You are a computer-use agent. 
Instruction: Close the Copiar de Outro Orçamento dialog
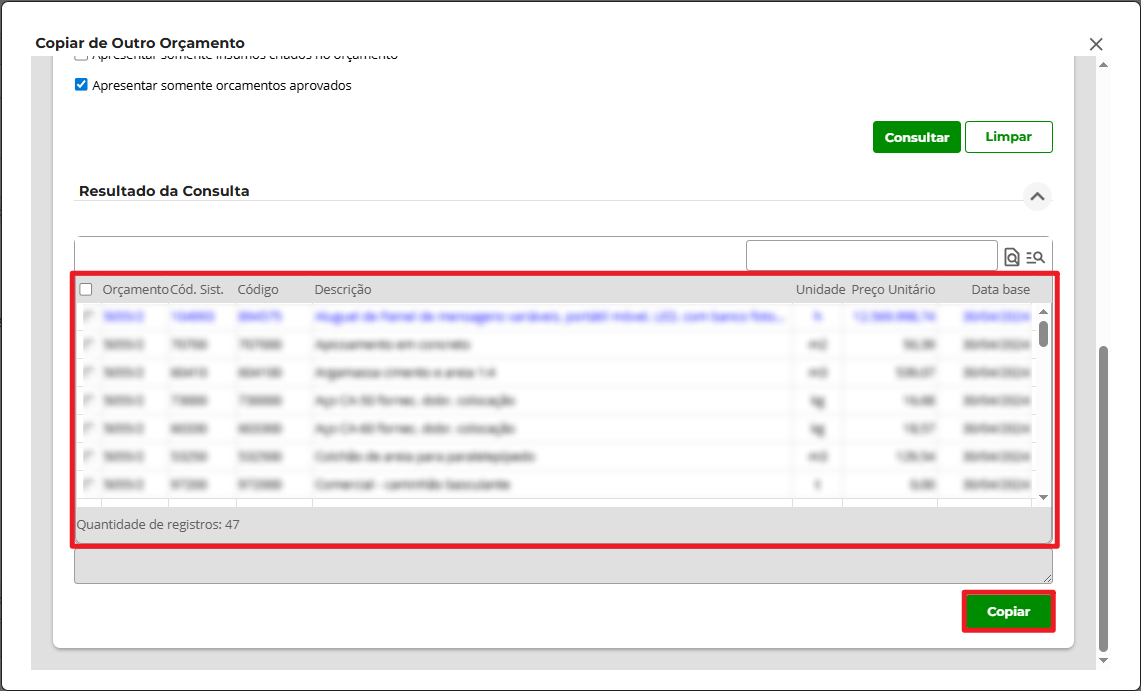[1096, 44]
